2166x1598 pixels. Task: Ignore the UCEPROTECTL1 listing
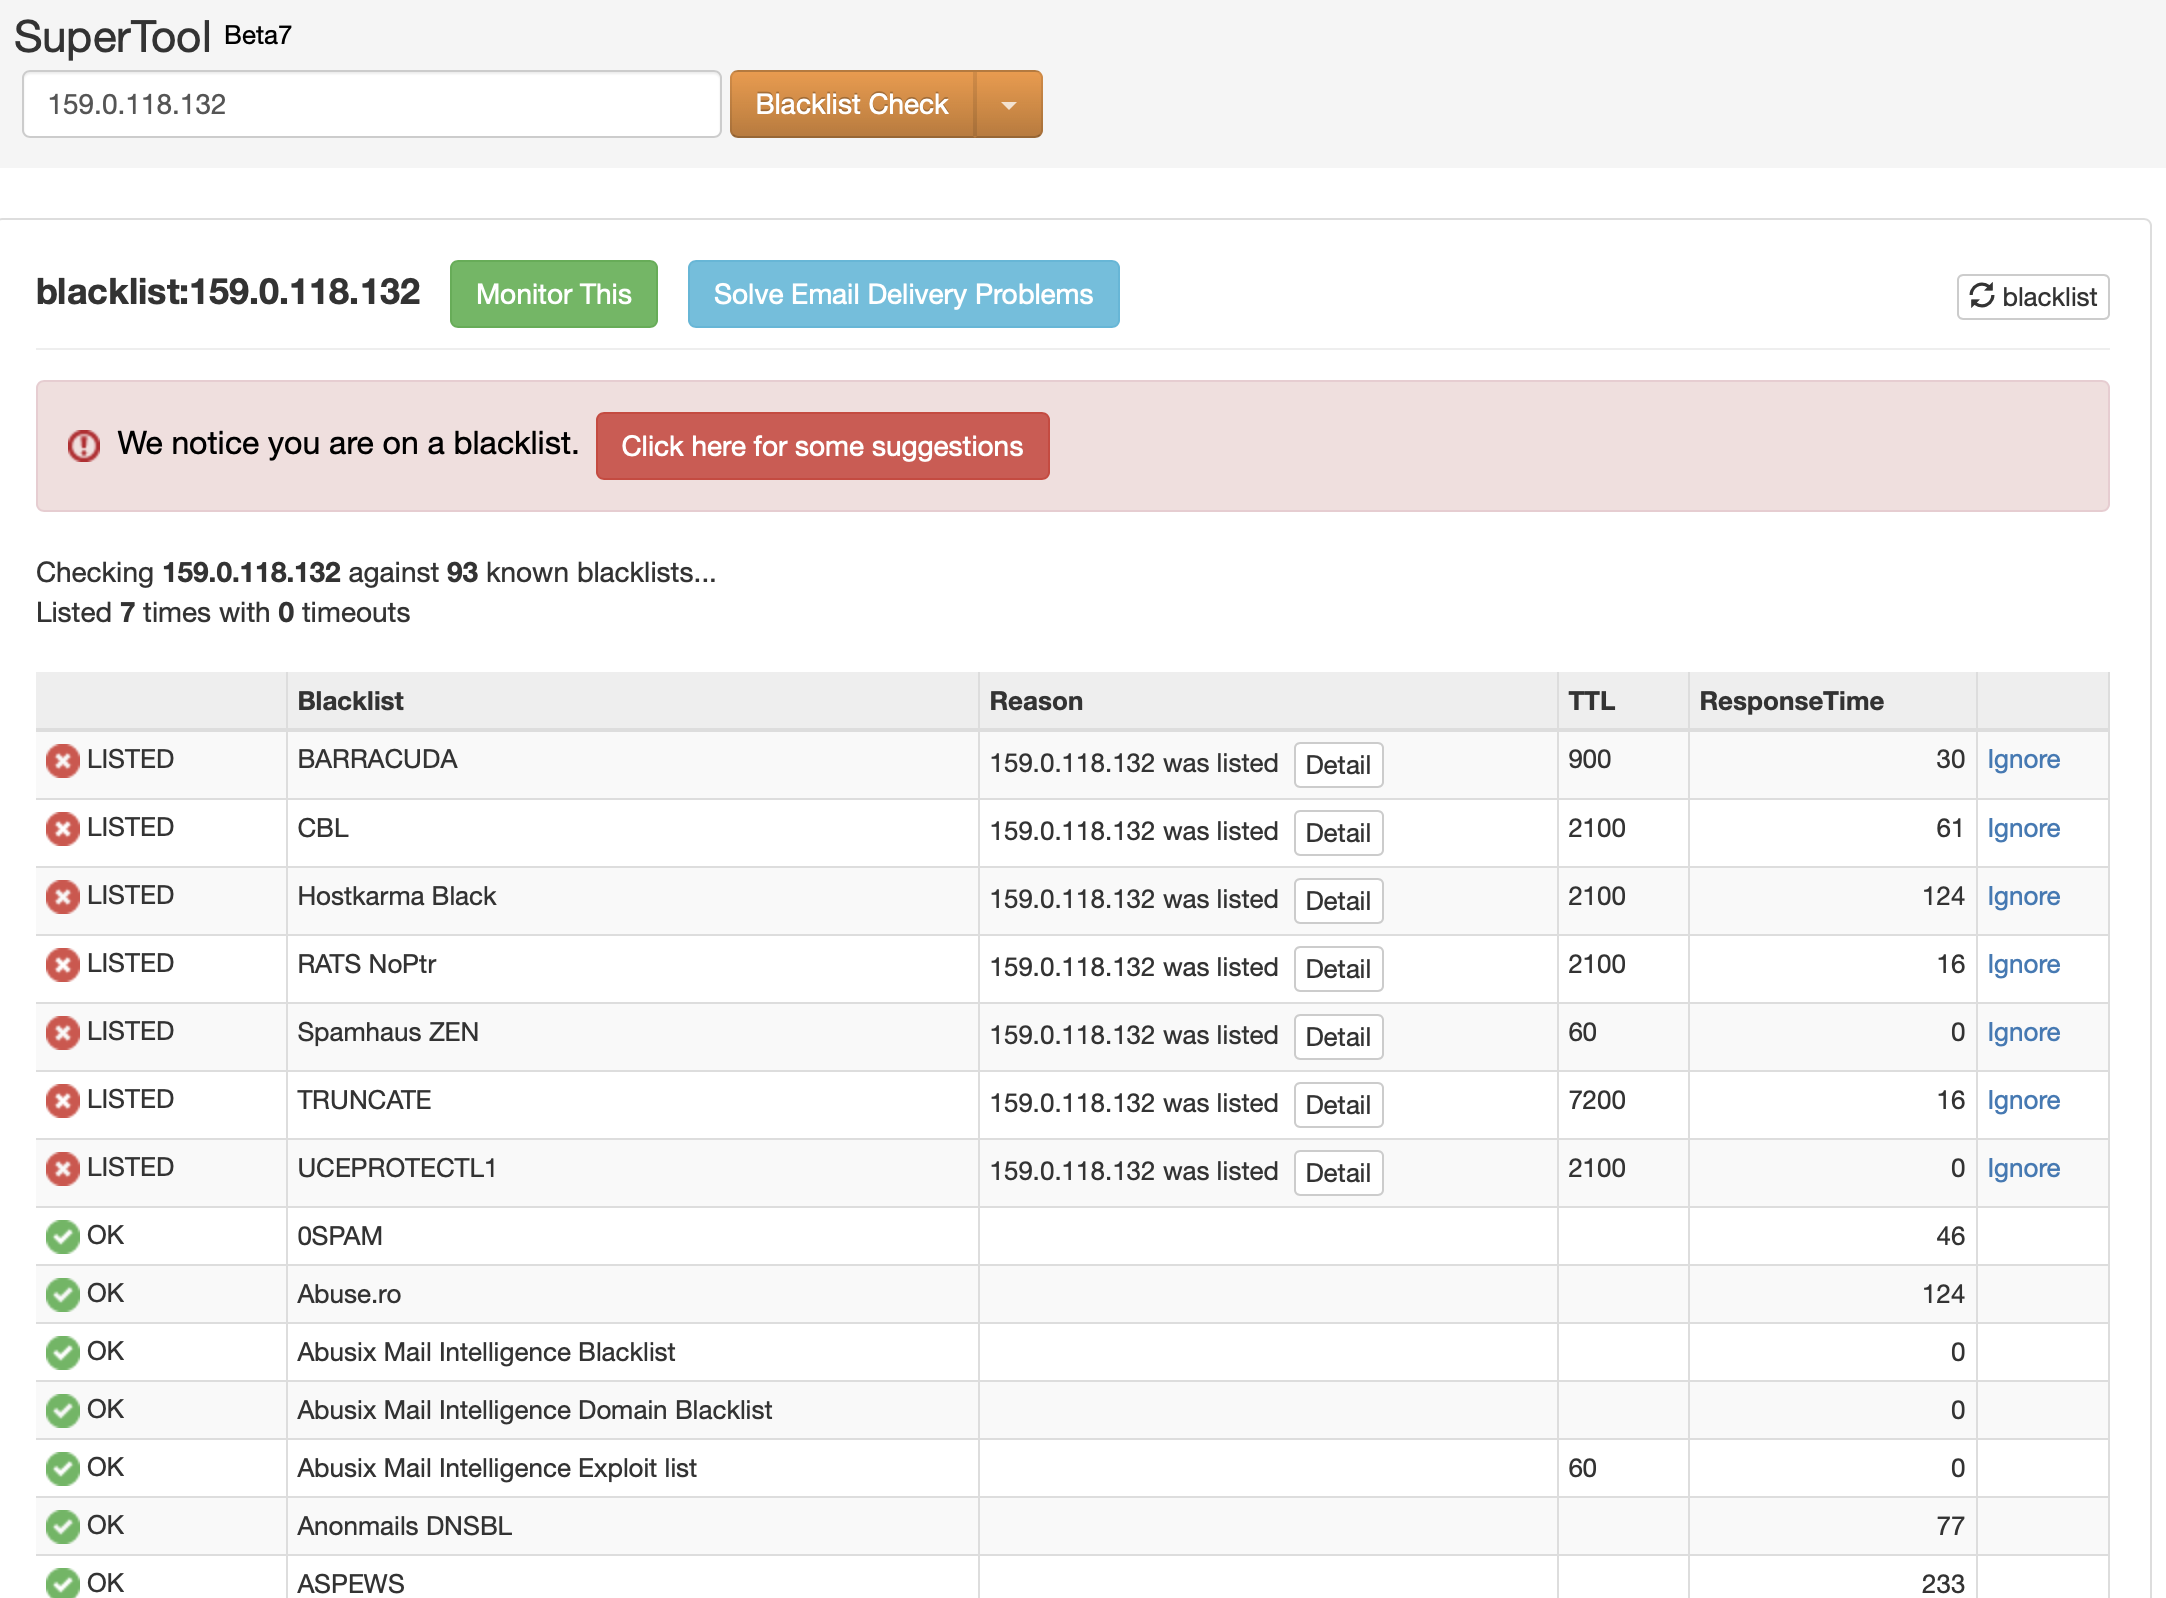(x=2023, y=1168)
